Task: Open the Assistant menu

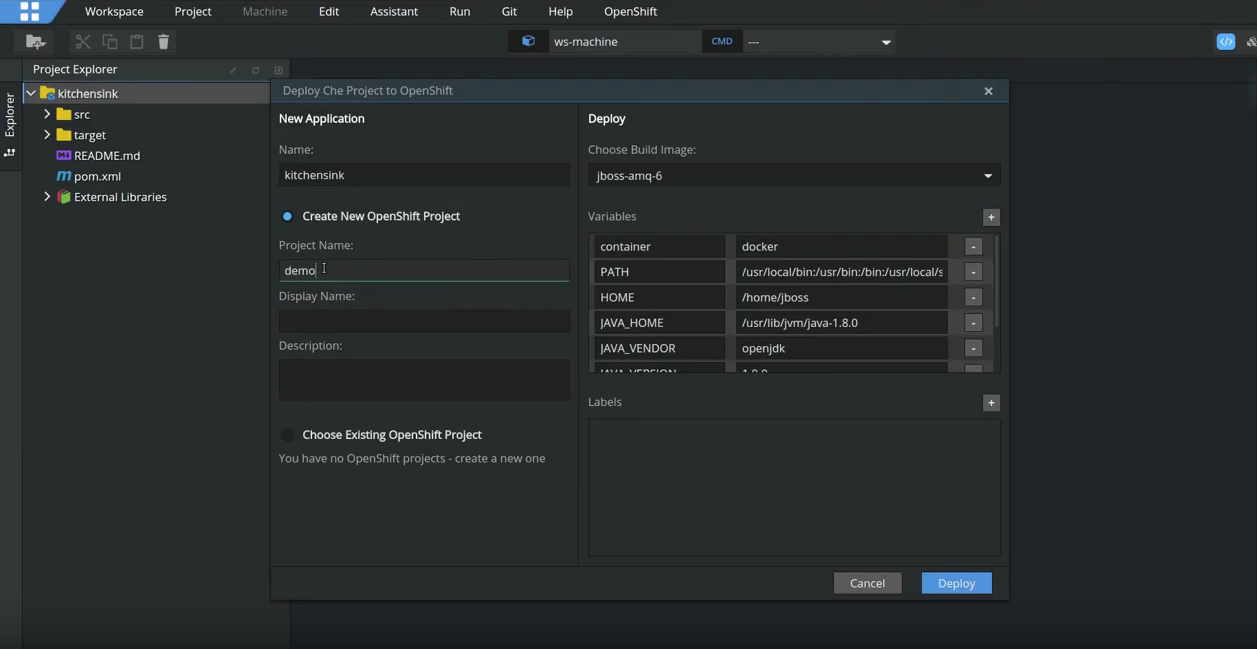Action: (x=394, y=11)
